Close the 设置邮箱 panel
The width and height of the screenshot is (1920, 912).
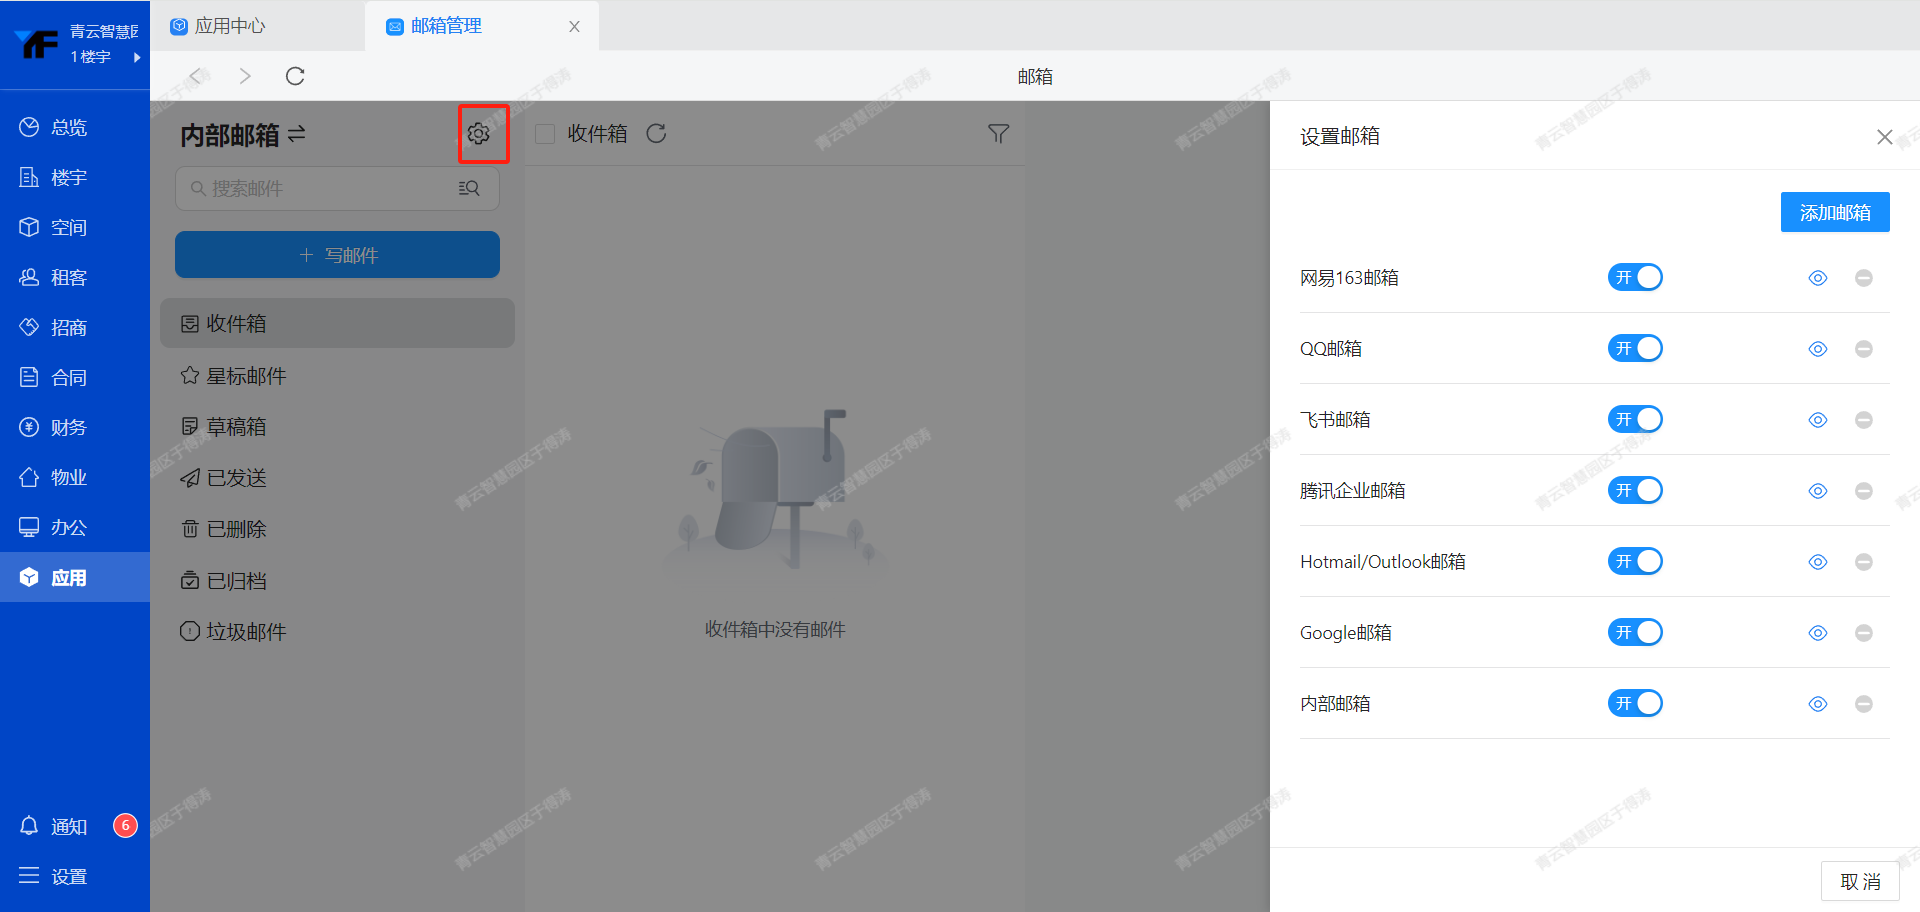pos(1884,137)
